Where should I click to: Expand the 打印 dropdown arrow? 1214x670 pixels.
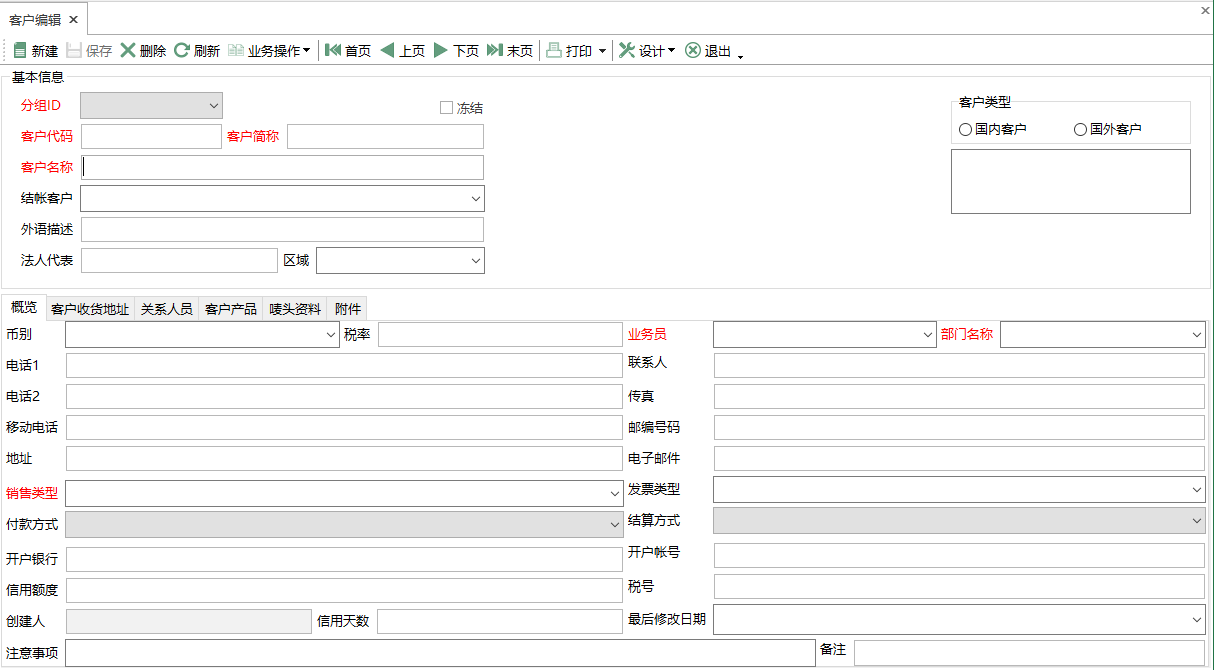(x=602, y=51)
